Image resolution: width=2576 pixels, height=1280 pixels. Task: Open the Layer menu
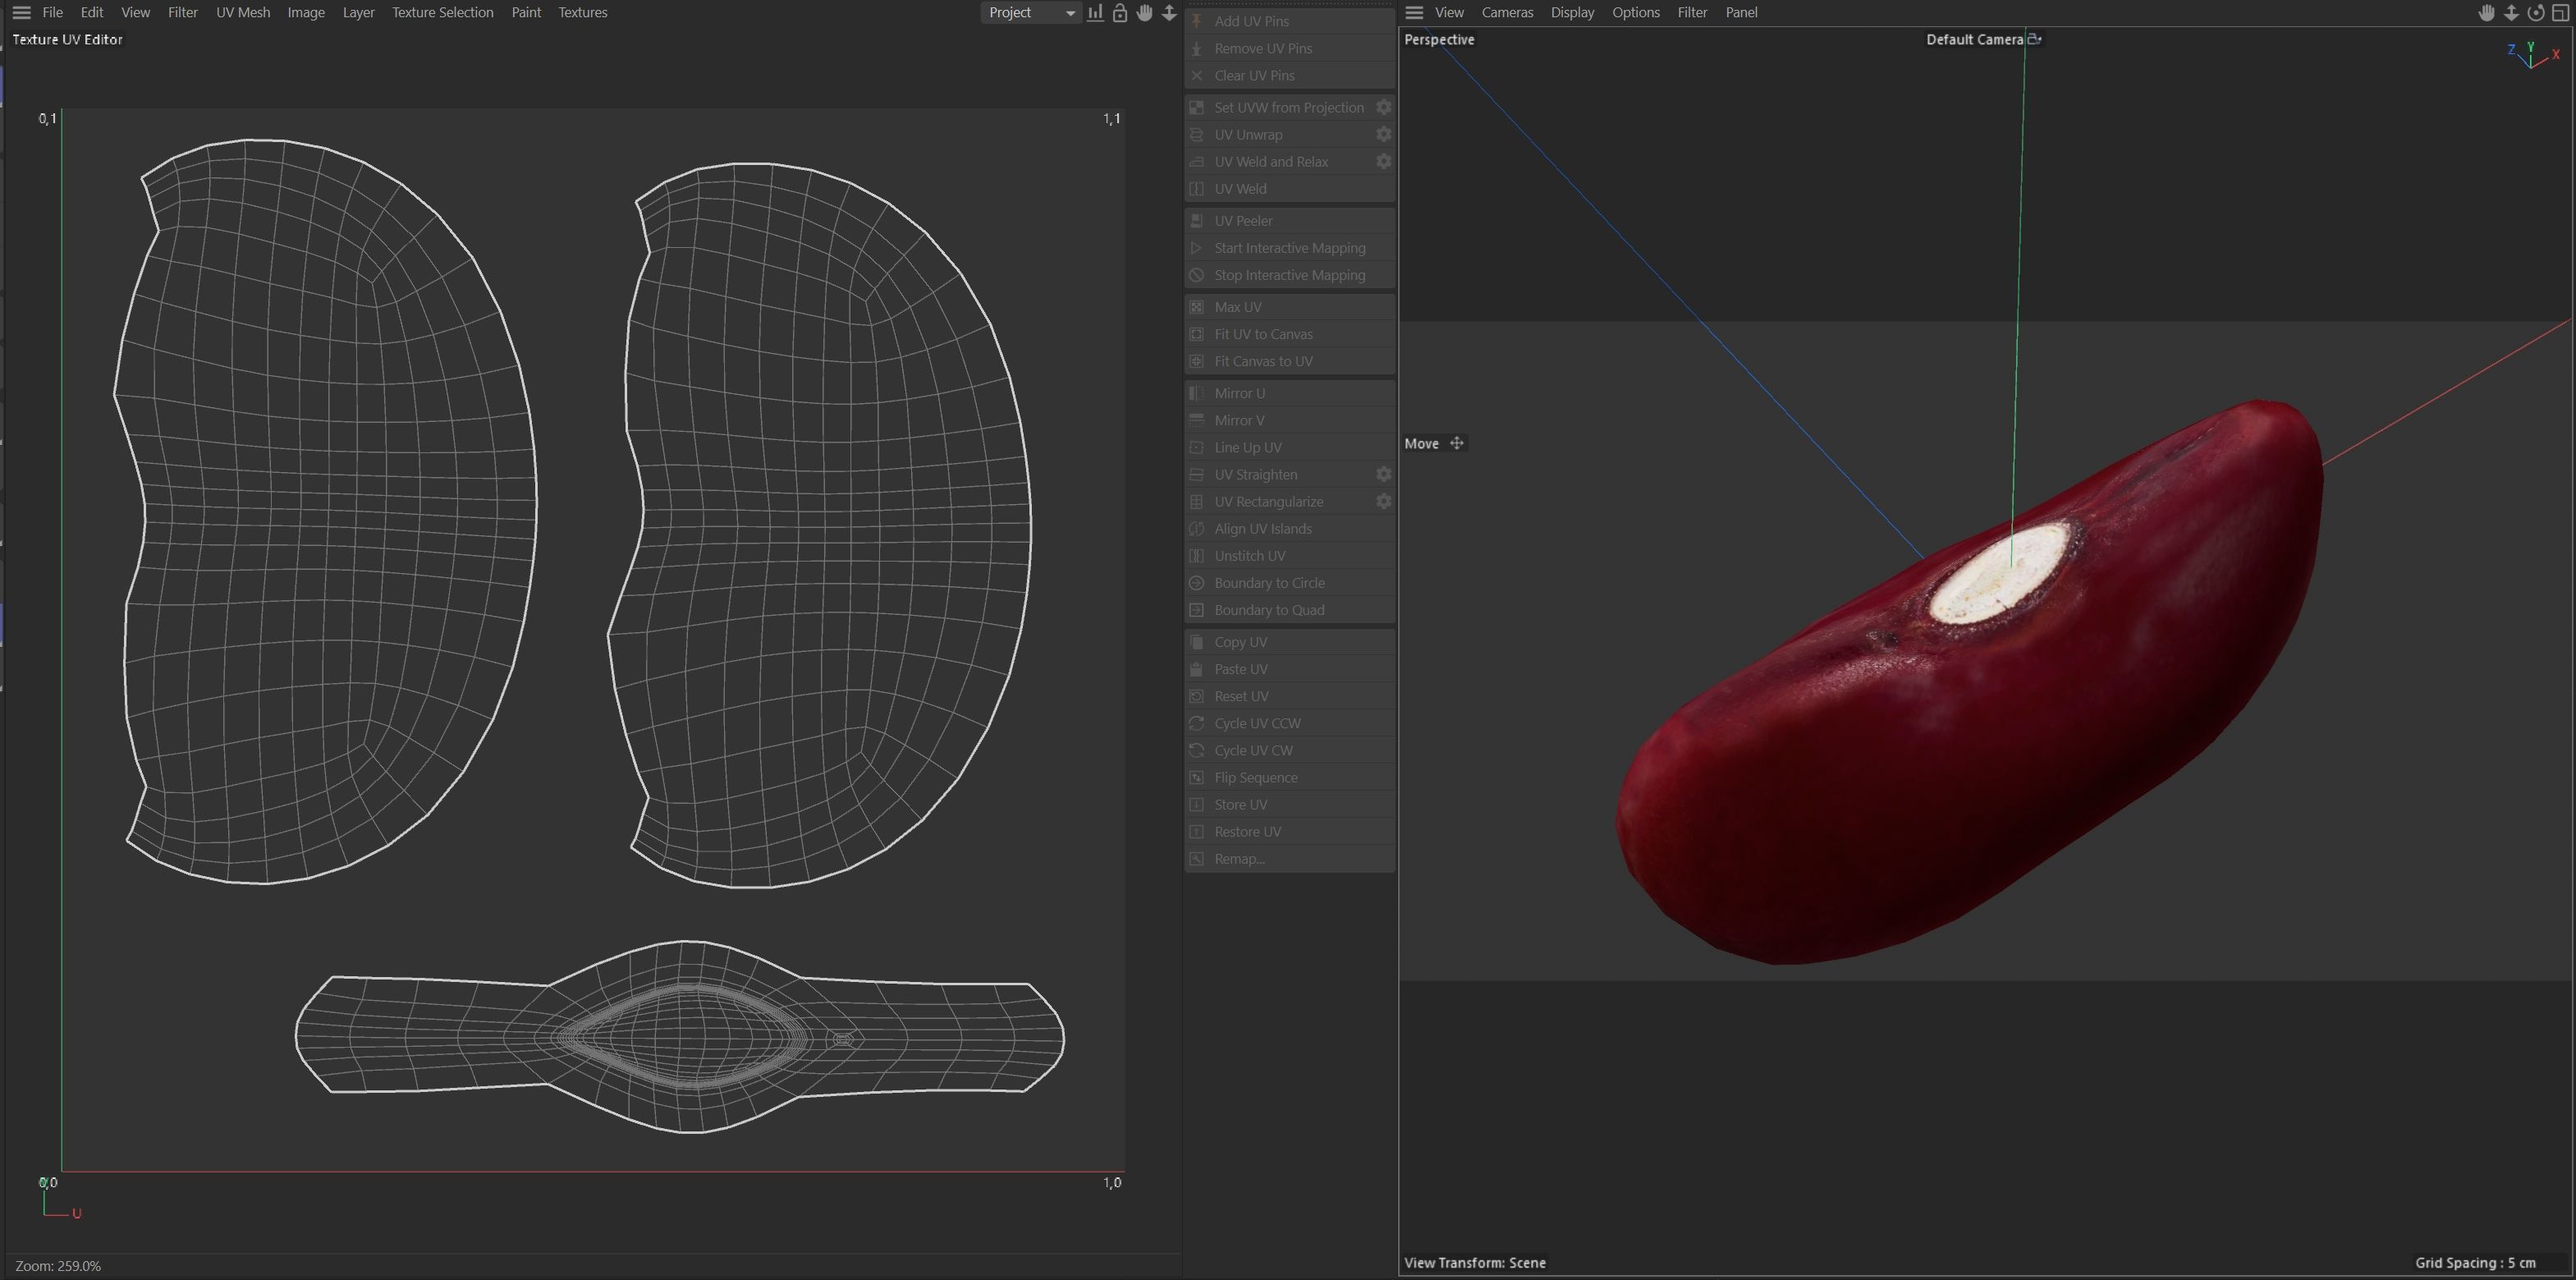tap(358, 13)
